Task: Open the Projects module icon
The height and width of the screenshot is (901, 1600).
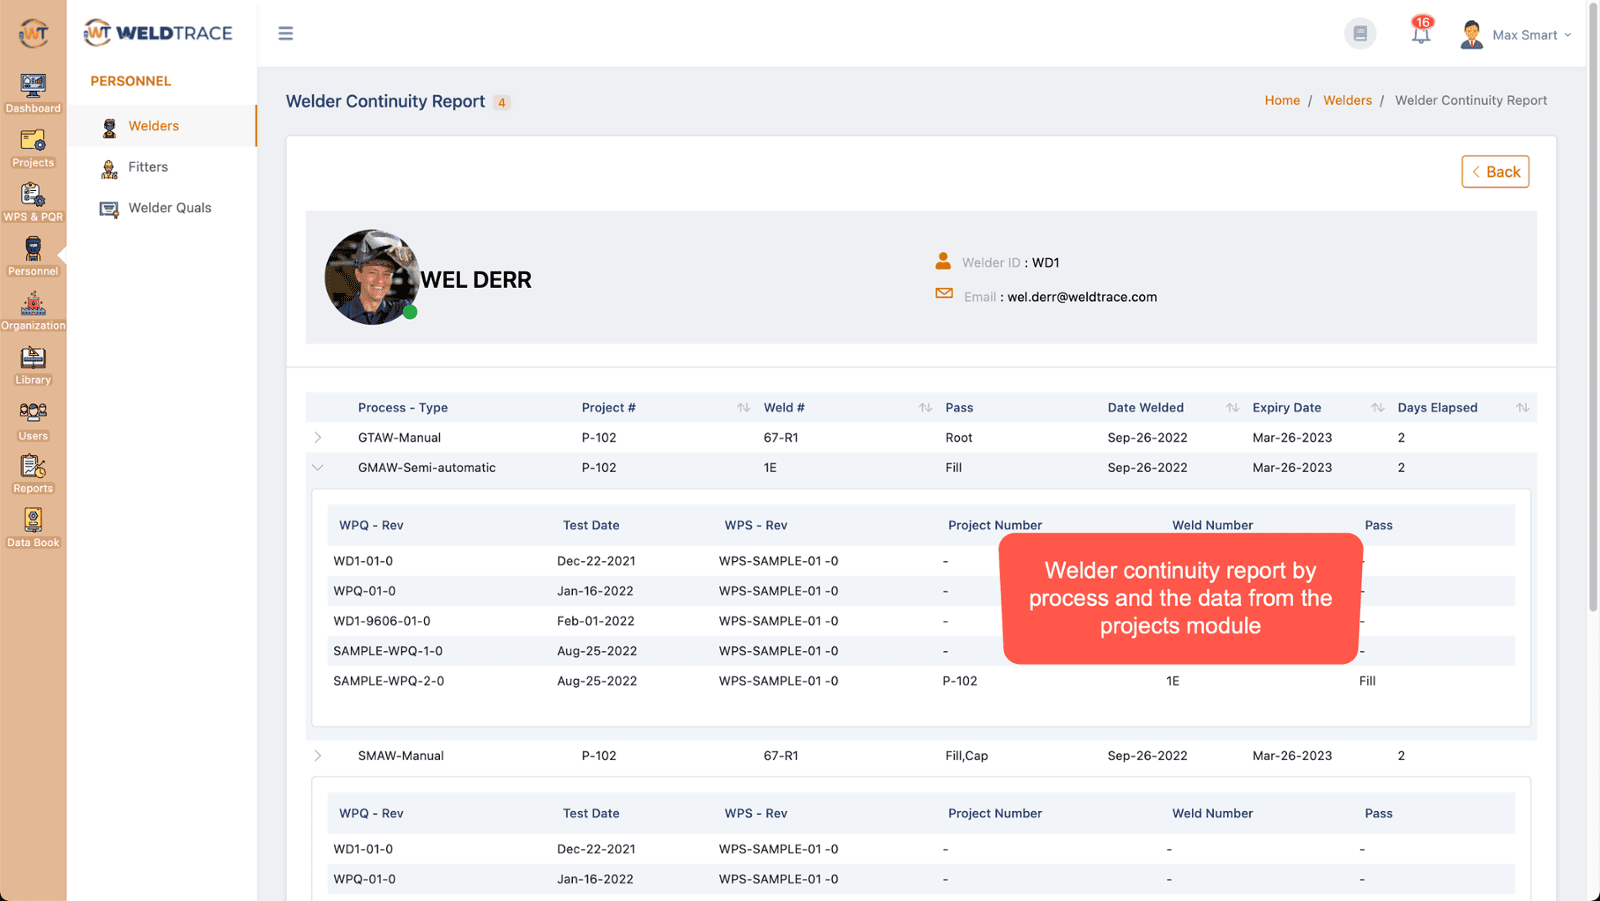Action: click(x=33, y=147)
